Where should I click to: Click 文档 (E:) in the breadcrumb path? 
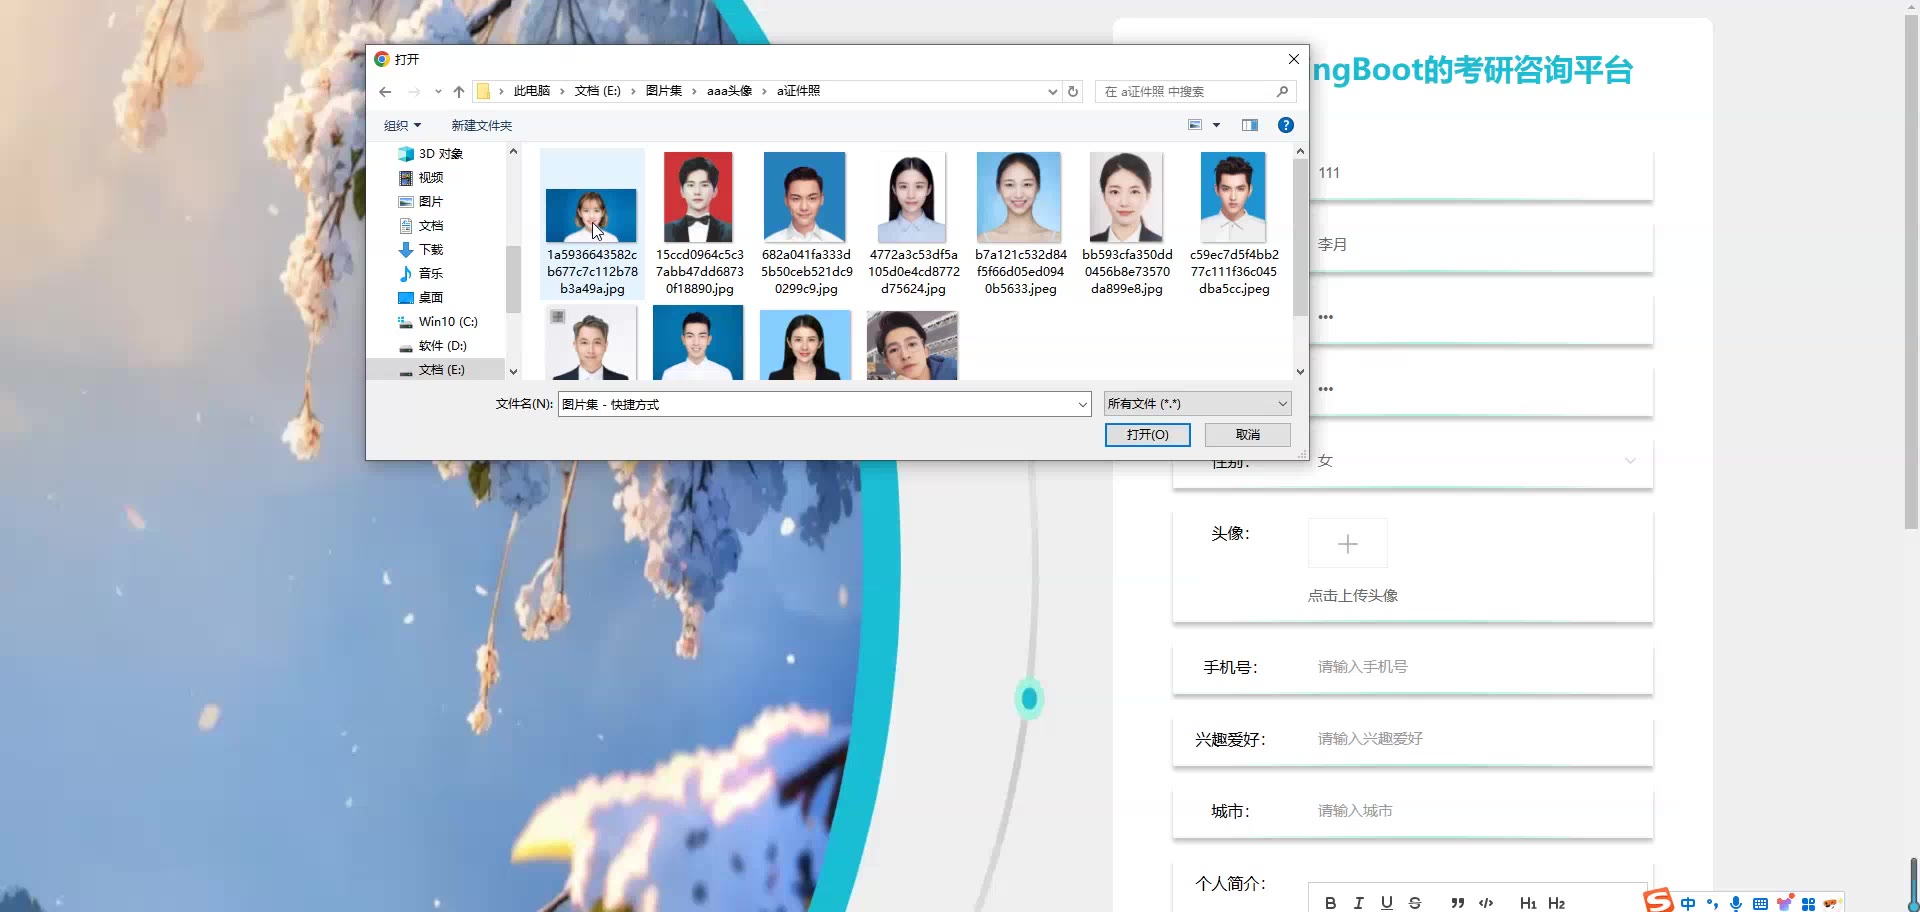[x=598, y=91]
